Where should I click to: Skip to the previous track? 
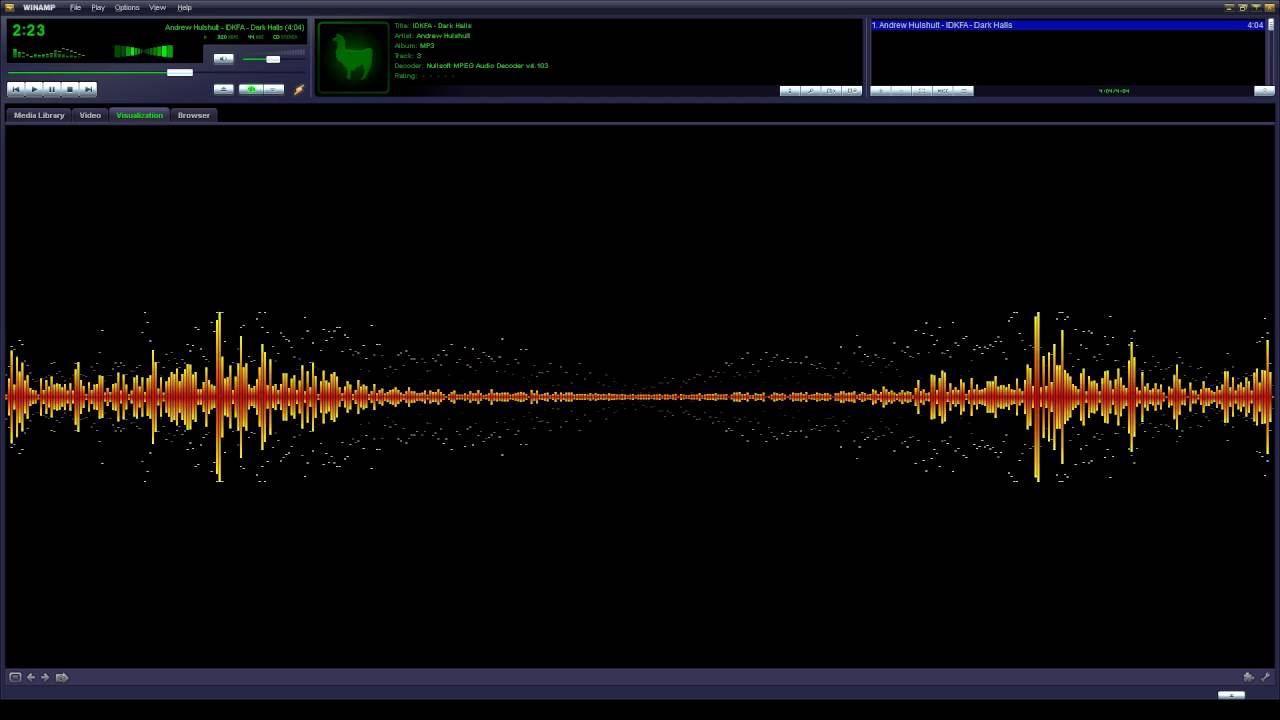coord(16,89)
